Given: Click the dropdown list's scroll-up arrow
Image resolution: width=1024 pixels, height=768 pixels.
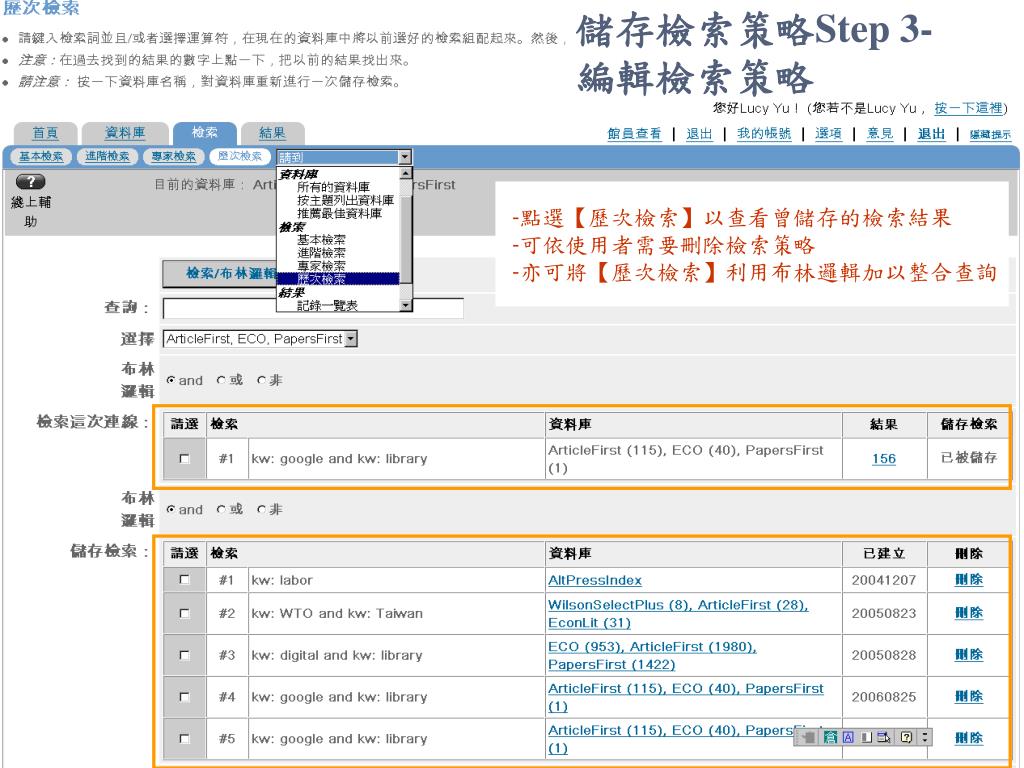Looking at the screenshot, I should tap(406, 173).
